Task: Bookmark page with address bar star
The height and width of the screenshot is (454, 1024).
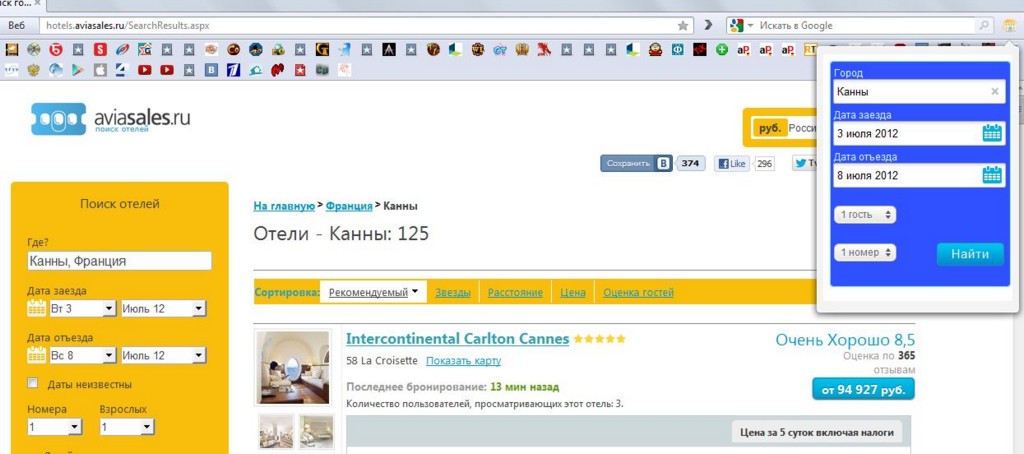Action: [683, 25]
